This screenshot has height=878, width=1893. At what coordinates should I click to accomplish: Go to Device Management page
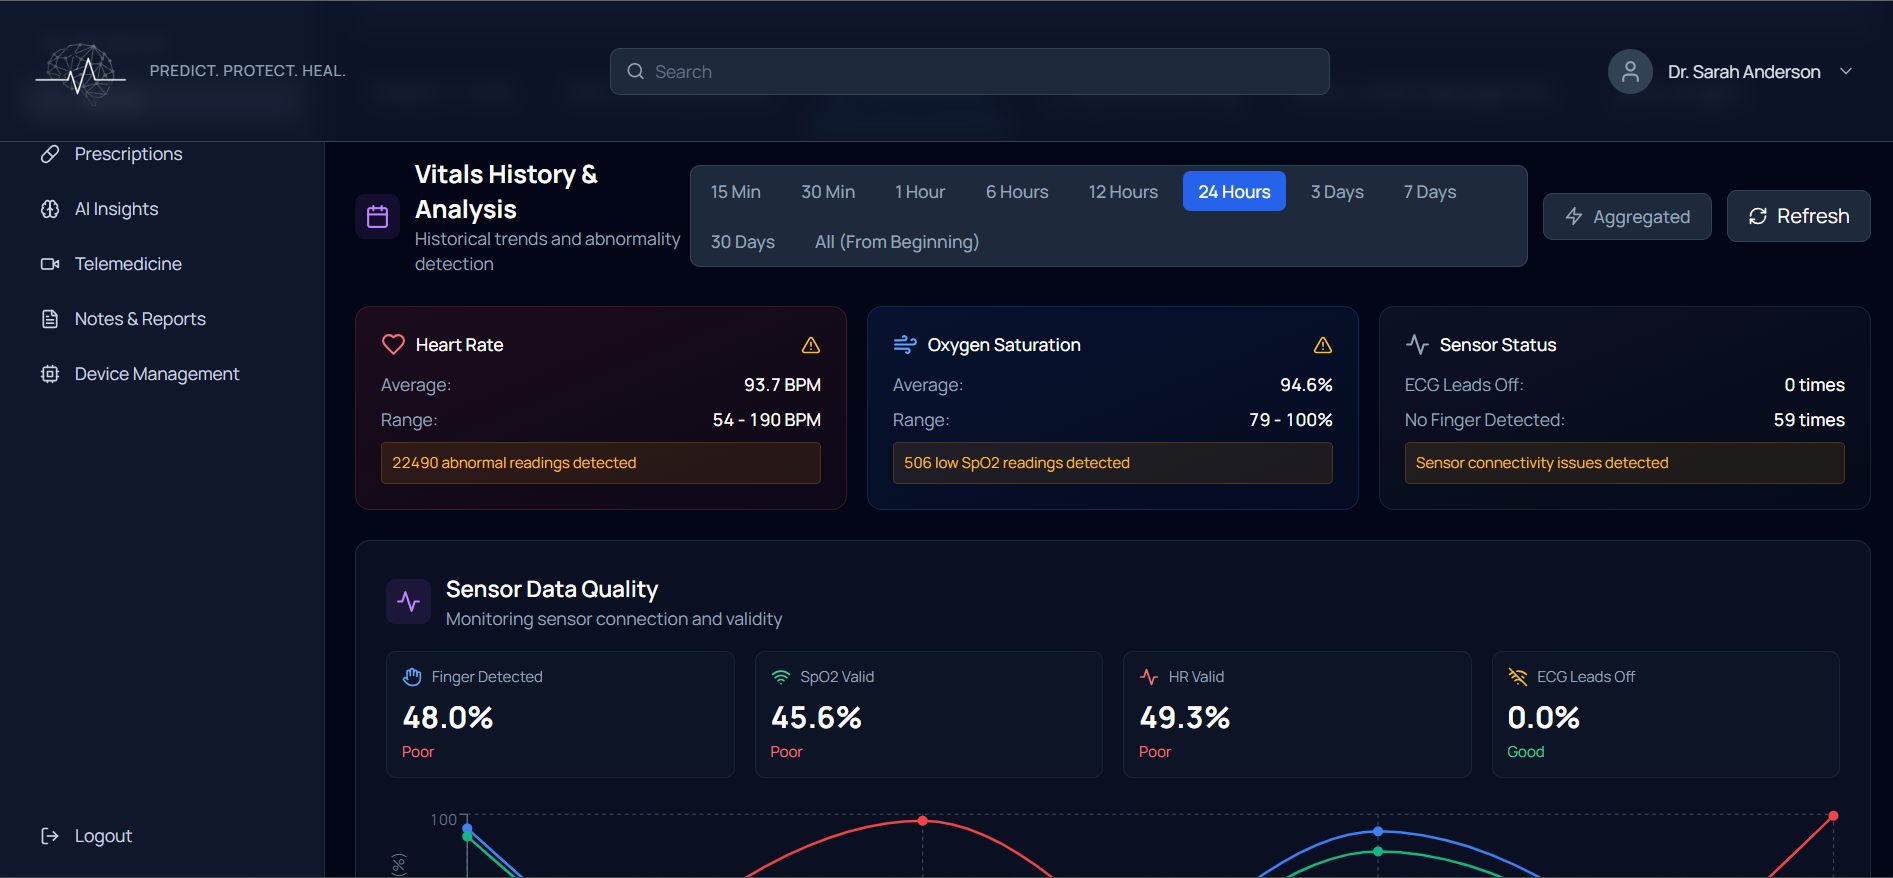[156, 374]
